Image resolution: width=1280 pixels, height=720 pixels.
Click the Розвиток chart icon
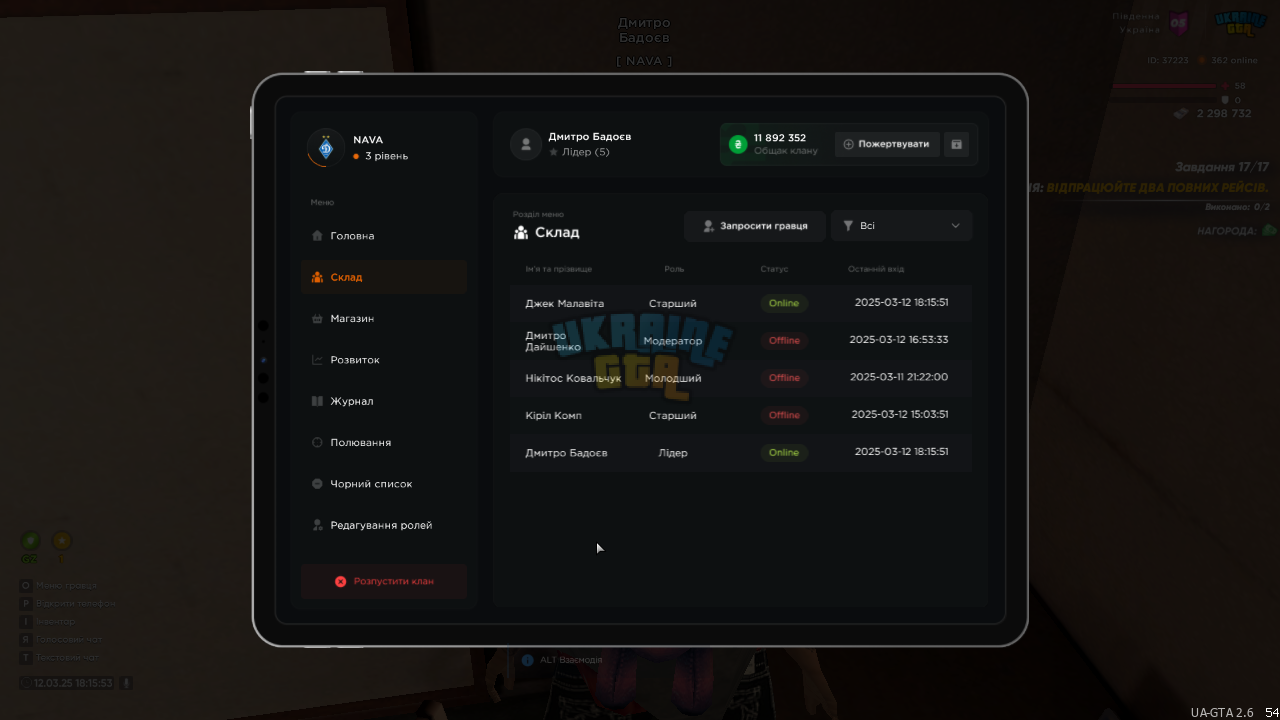coord(317,360)
